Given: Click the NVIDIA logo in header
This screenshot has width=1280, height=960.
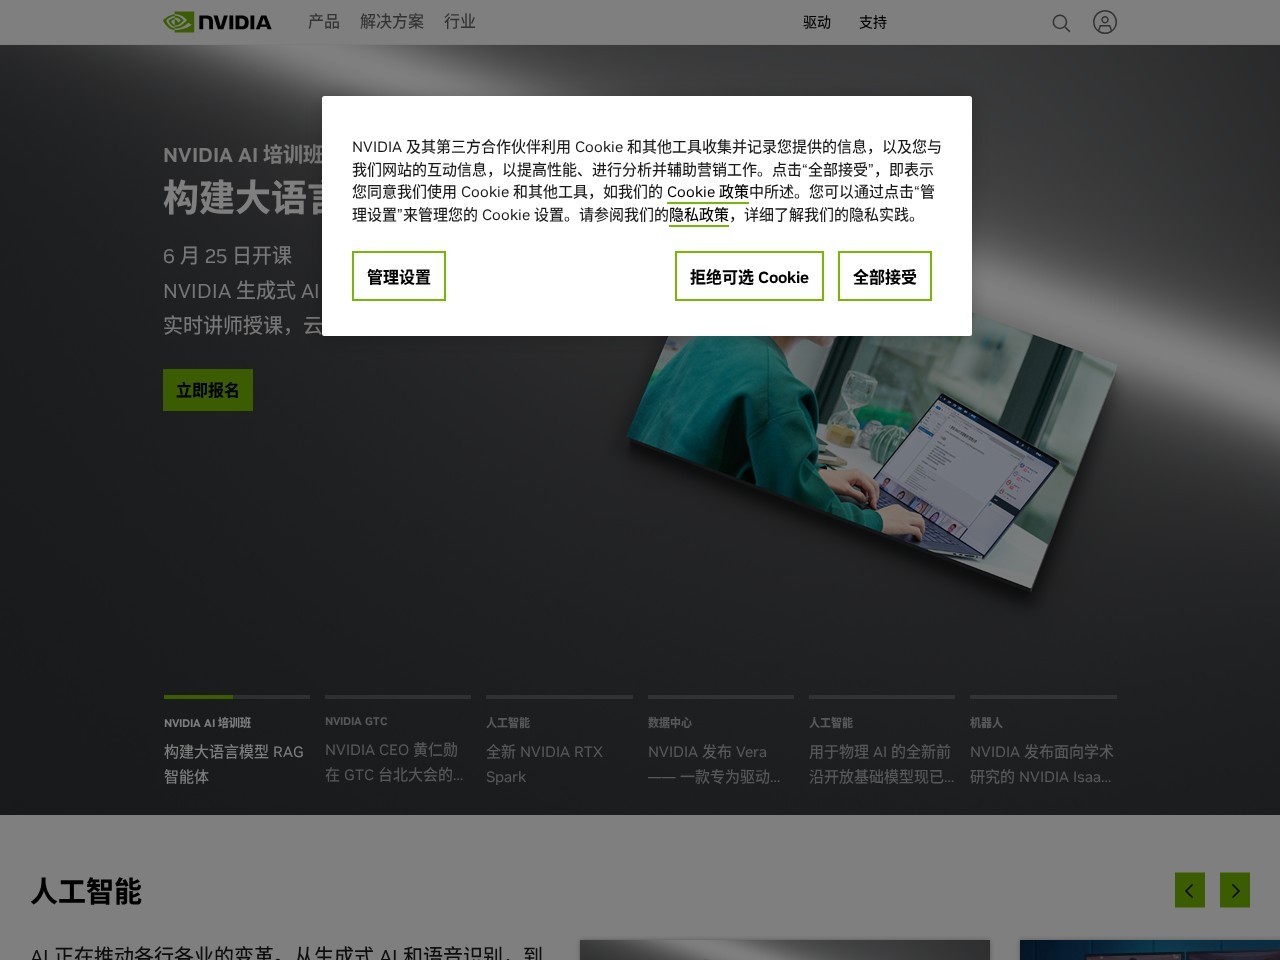Looking at the screenshot, I should tap(217, 22).
